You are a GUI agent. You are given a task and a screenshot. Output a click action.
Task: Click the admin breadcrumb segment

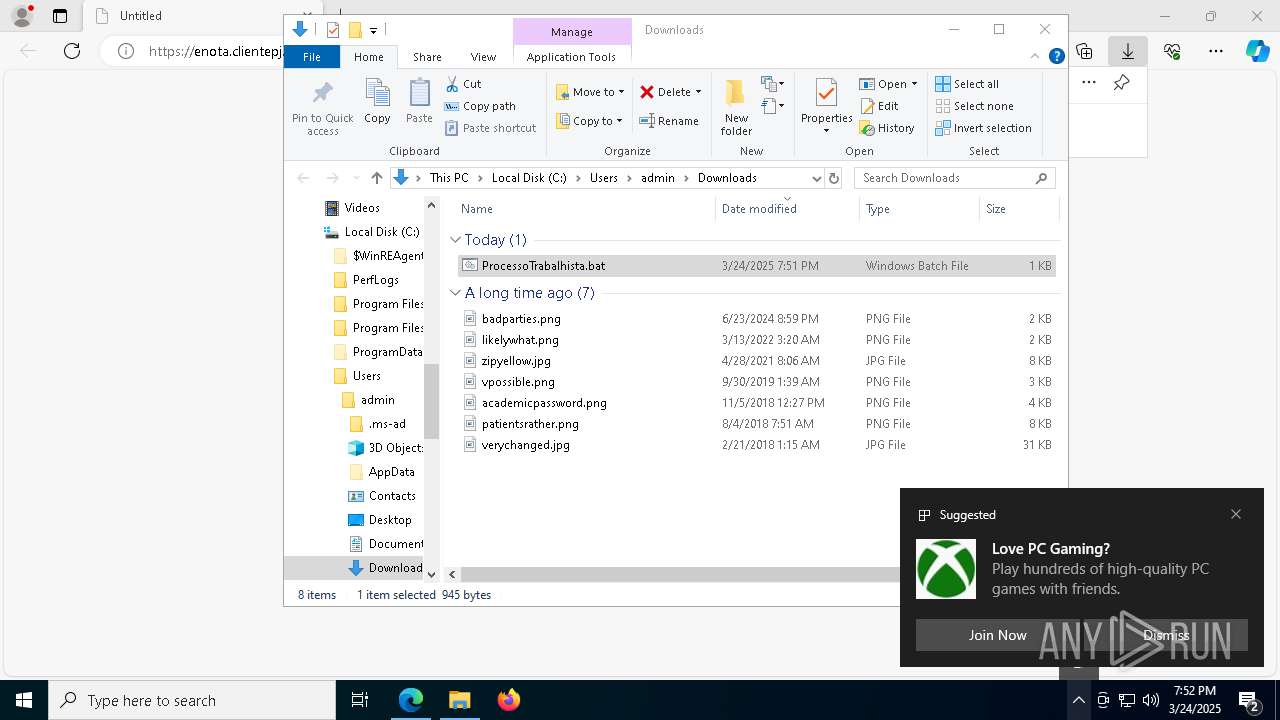pos(658,178)
